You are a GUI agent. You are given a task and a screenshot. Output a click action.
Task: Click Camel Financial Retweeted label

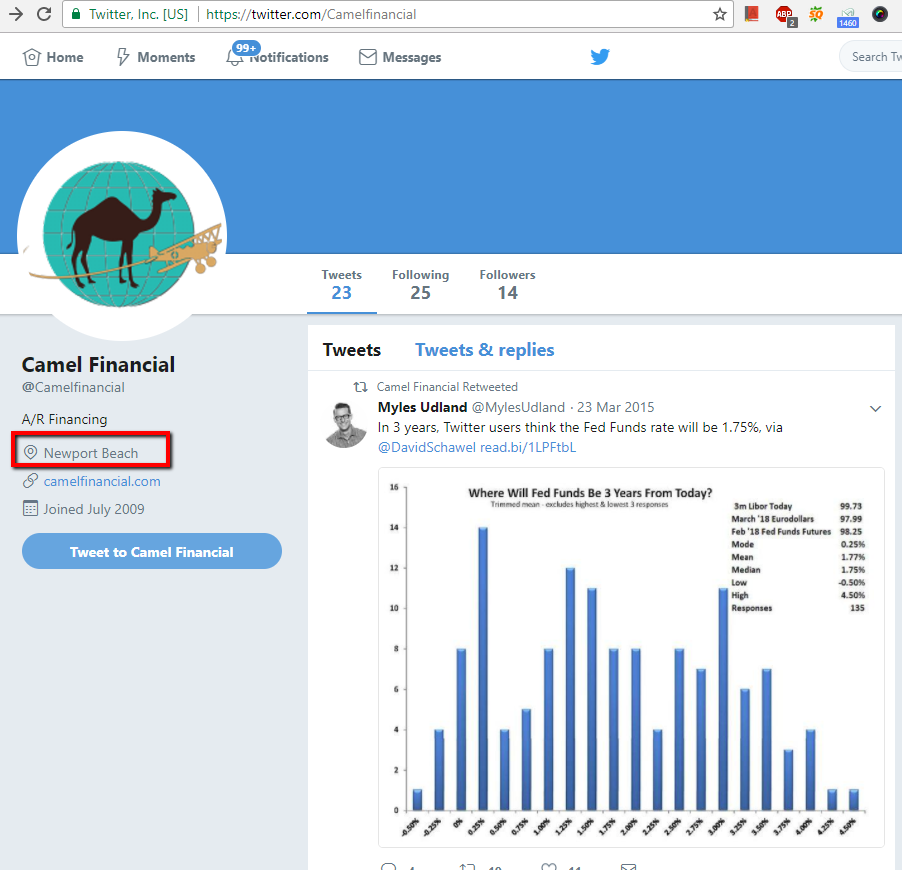tap(447, 387)
